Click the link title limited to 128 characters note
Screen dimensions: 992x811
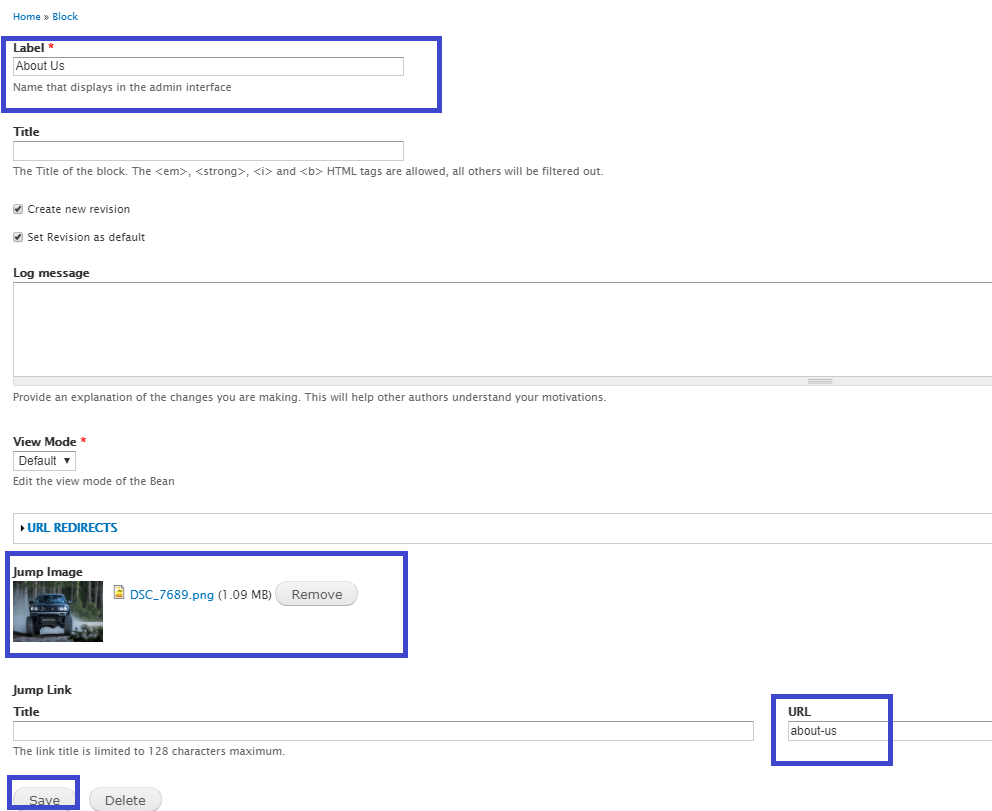point(149,752)
